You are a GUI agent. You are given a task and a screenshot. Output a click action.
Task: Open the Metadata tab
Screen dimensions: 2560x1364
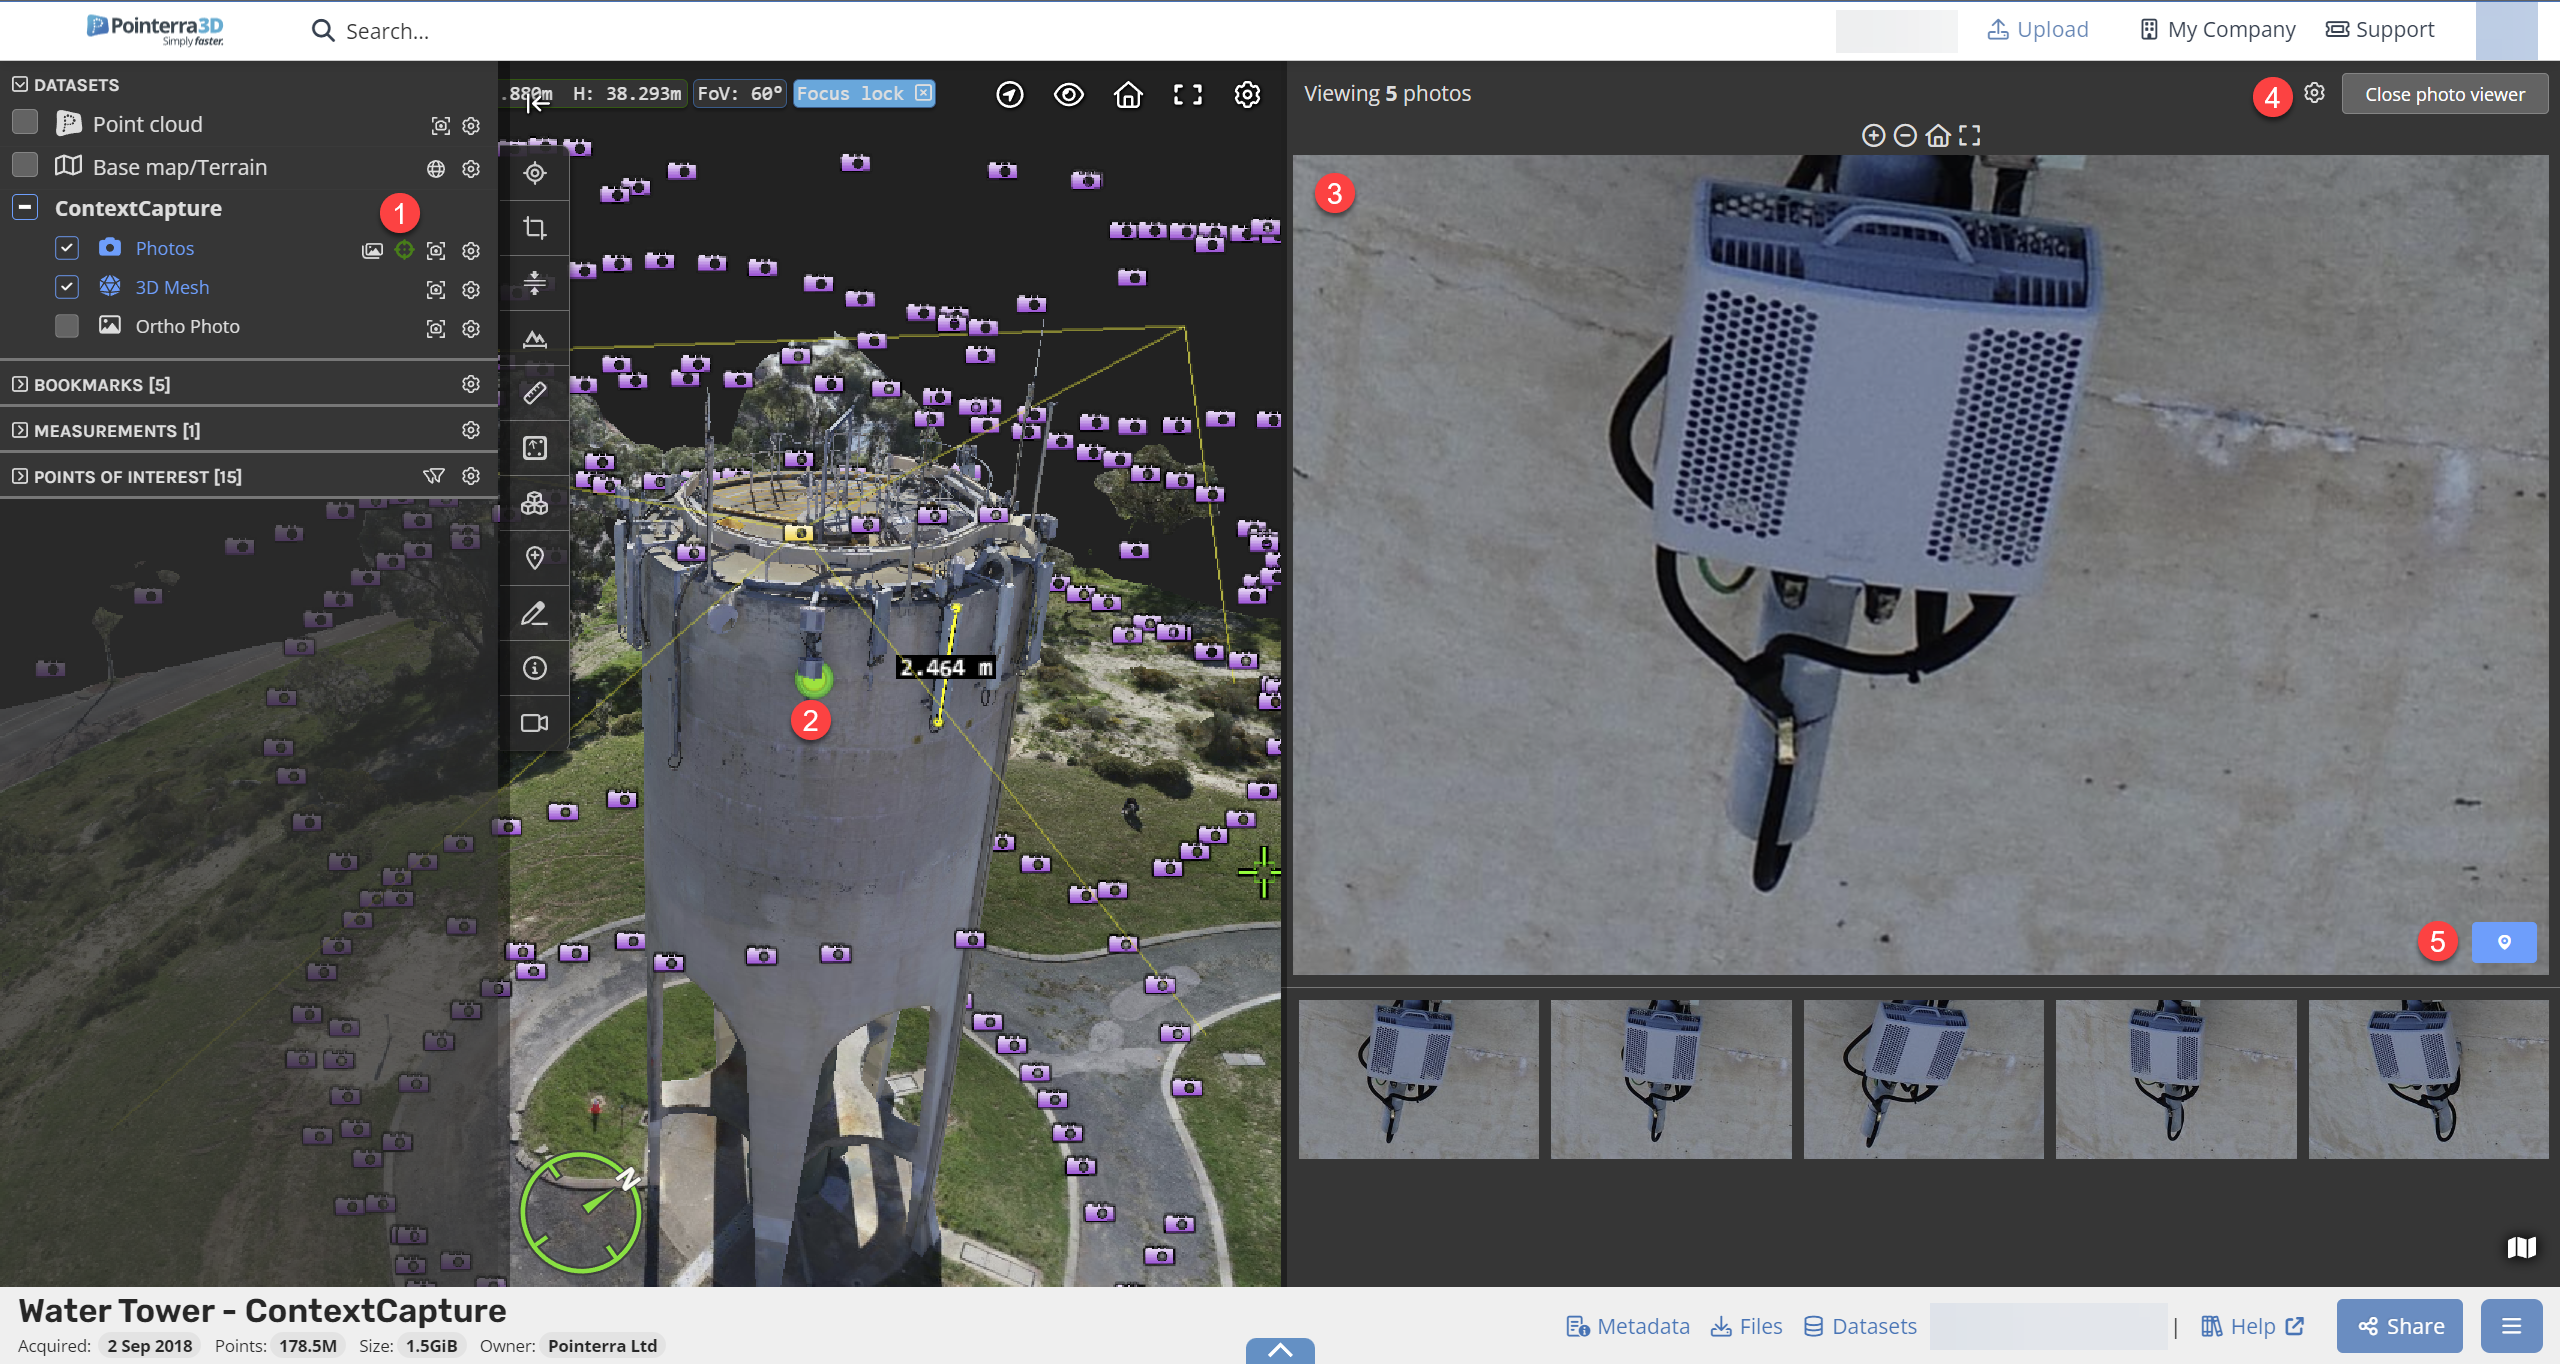(1628, 1326)
